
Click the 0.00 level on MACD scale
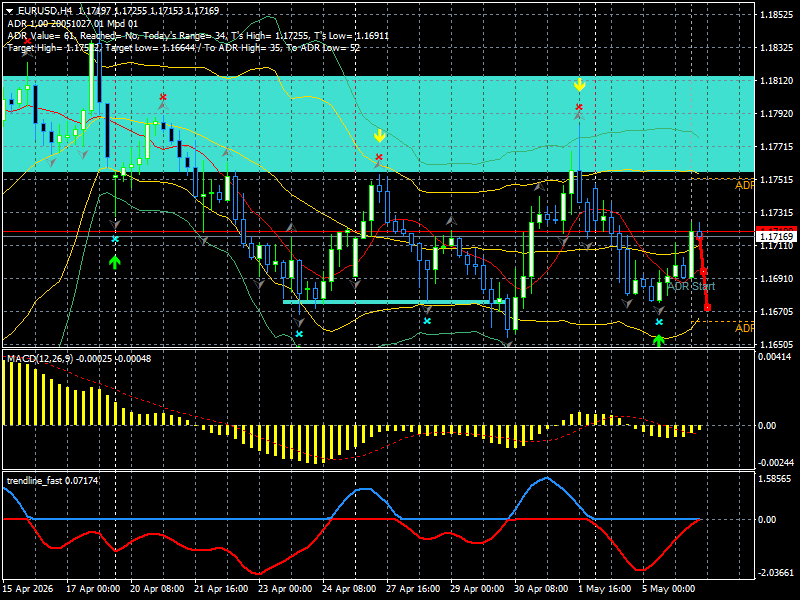[x=767, y=426]
